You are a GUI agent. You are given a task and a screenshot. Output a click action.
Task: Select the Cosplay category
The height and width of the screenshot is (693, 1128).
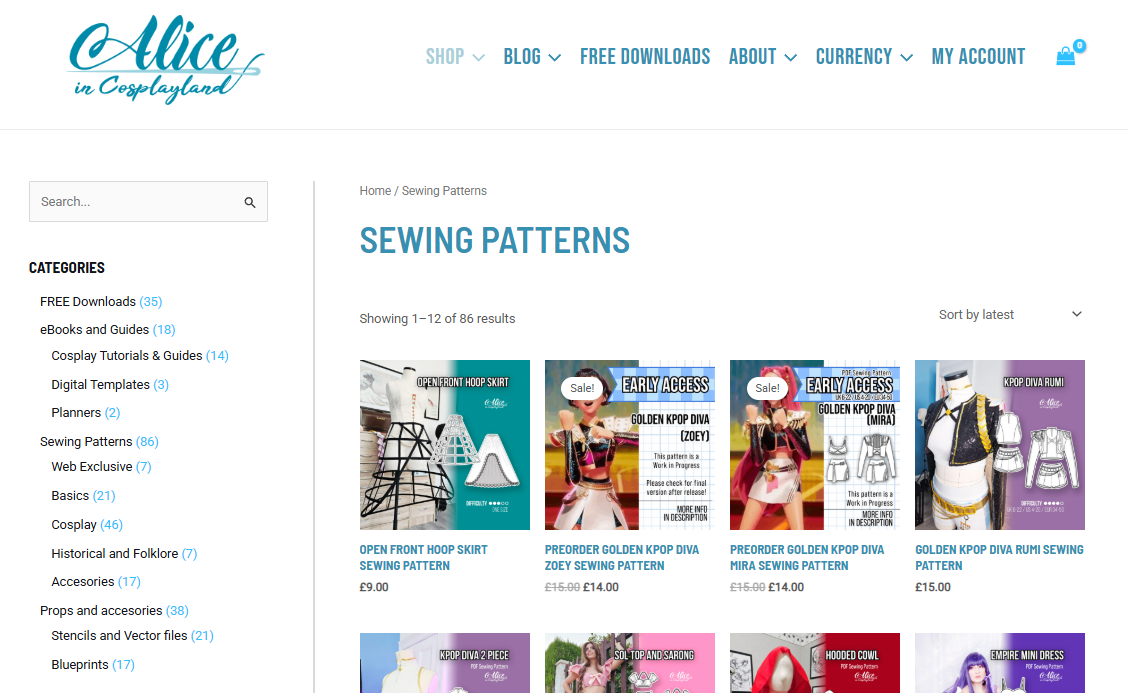73,525
